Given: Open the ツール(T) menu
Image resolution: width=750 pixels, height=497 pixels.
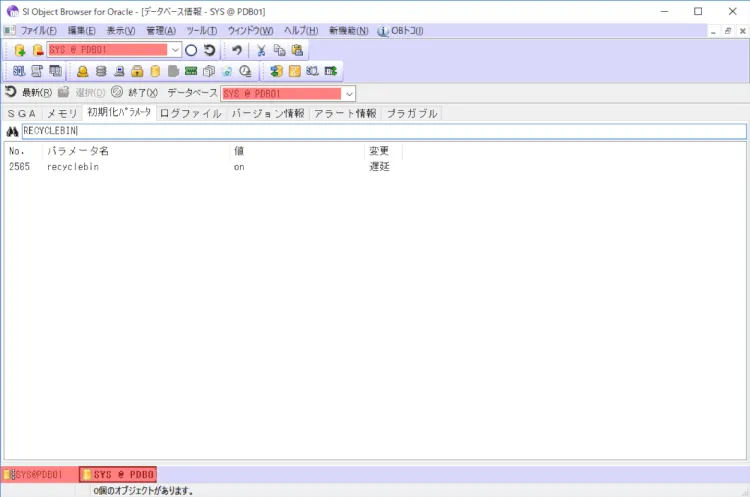Looking at the screenshot, I should [x=201, y=31].
